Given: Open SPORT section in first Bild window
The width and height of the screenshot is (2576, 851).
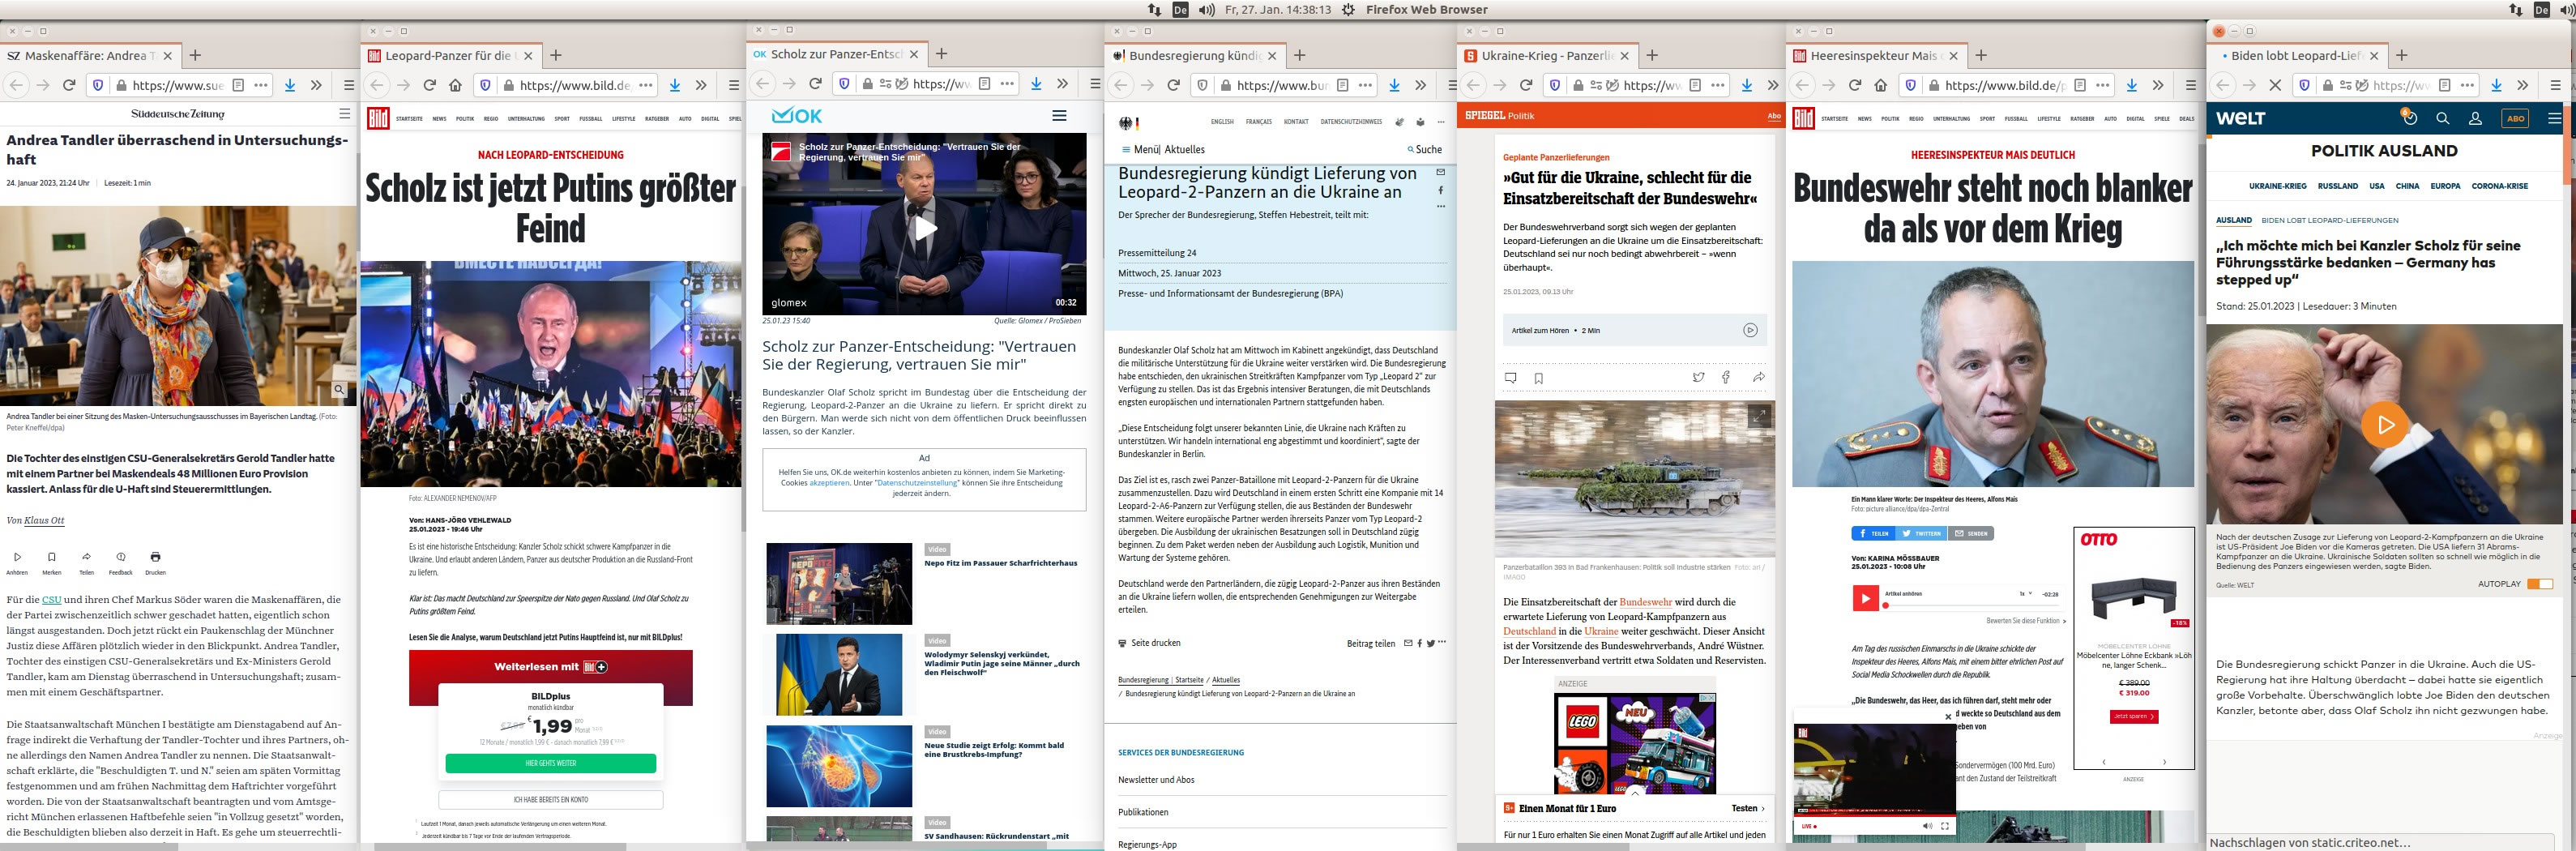Looking at the screenshot, I should pos(562,119).
